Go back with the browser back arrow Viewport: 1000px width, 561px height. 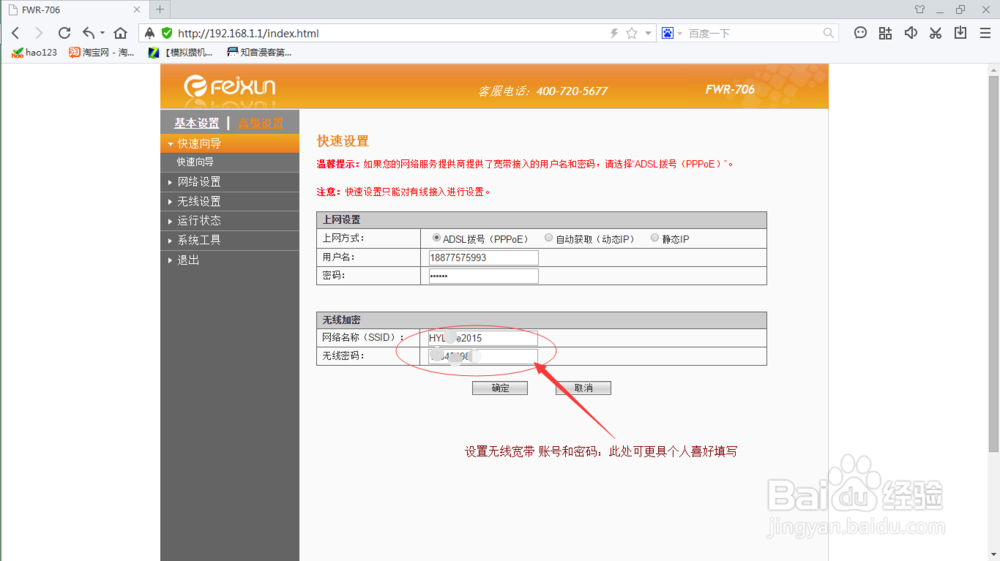[16, 33]
